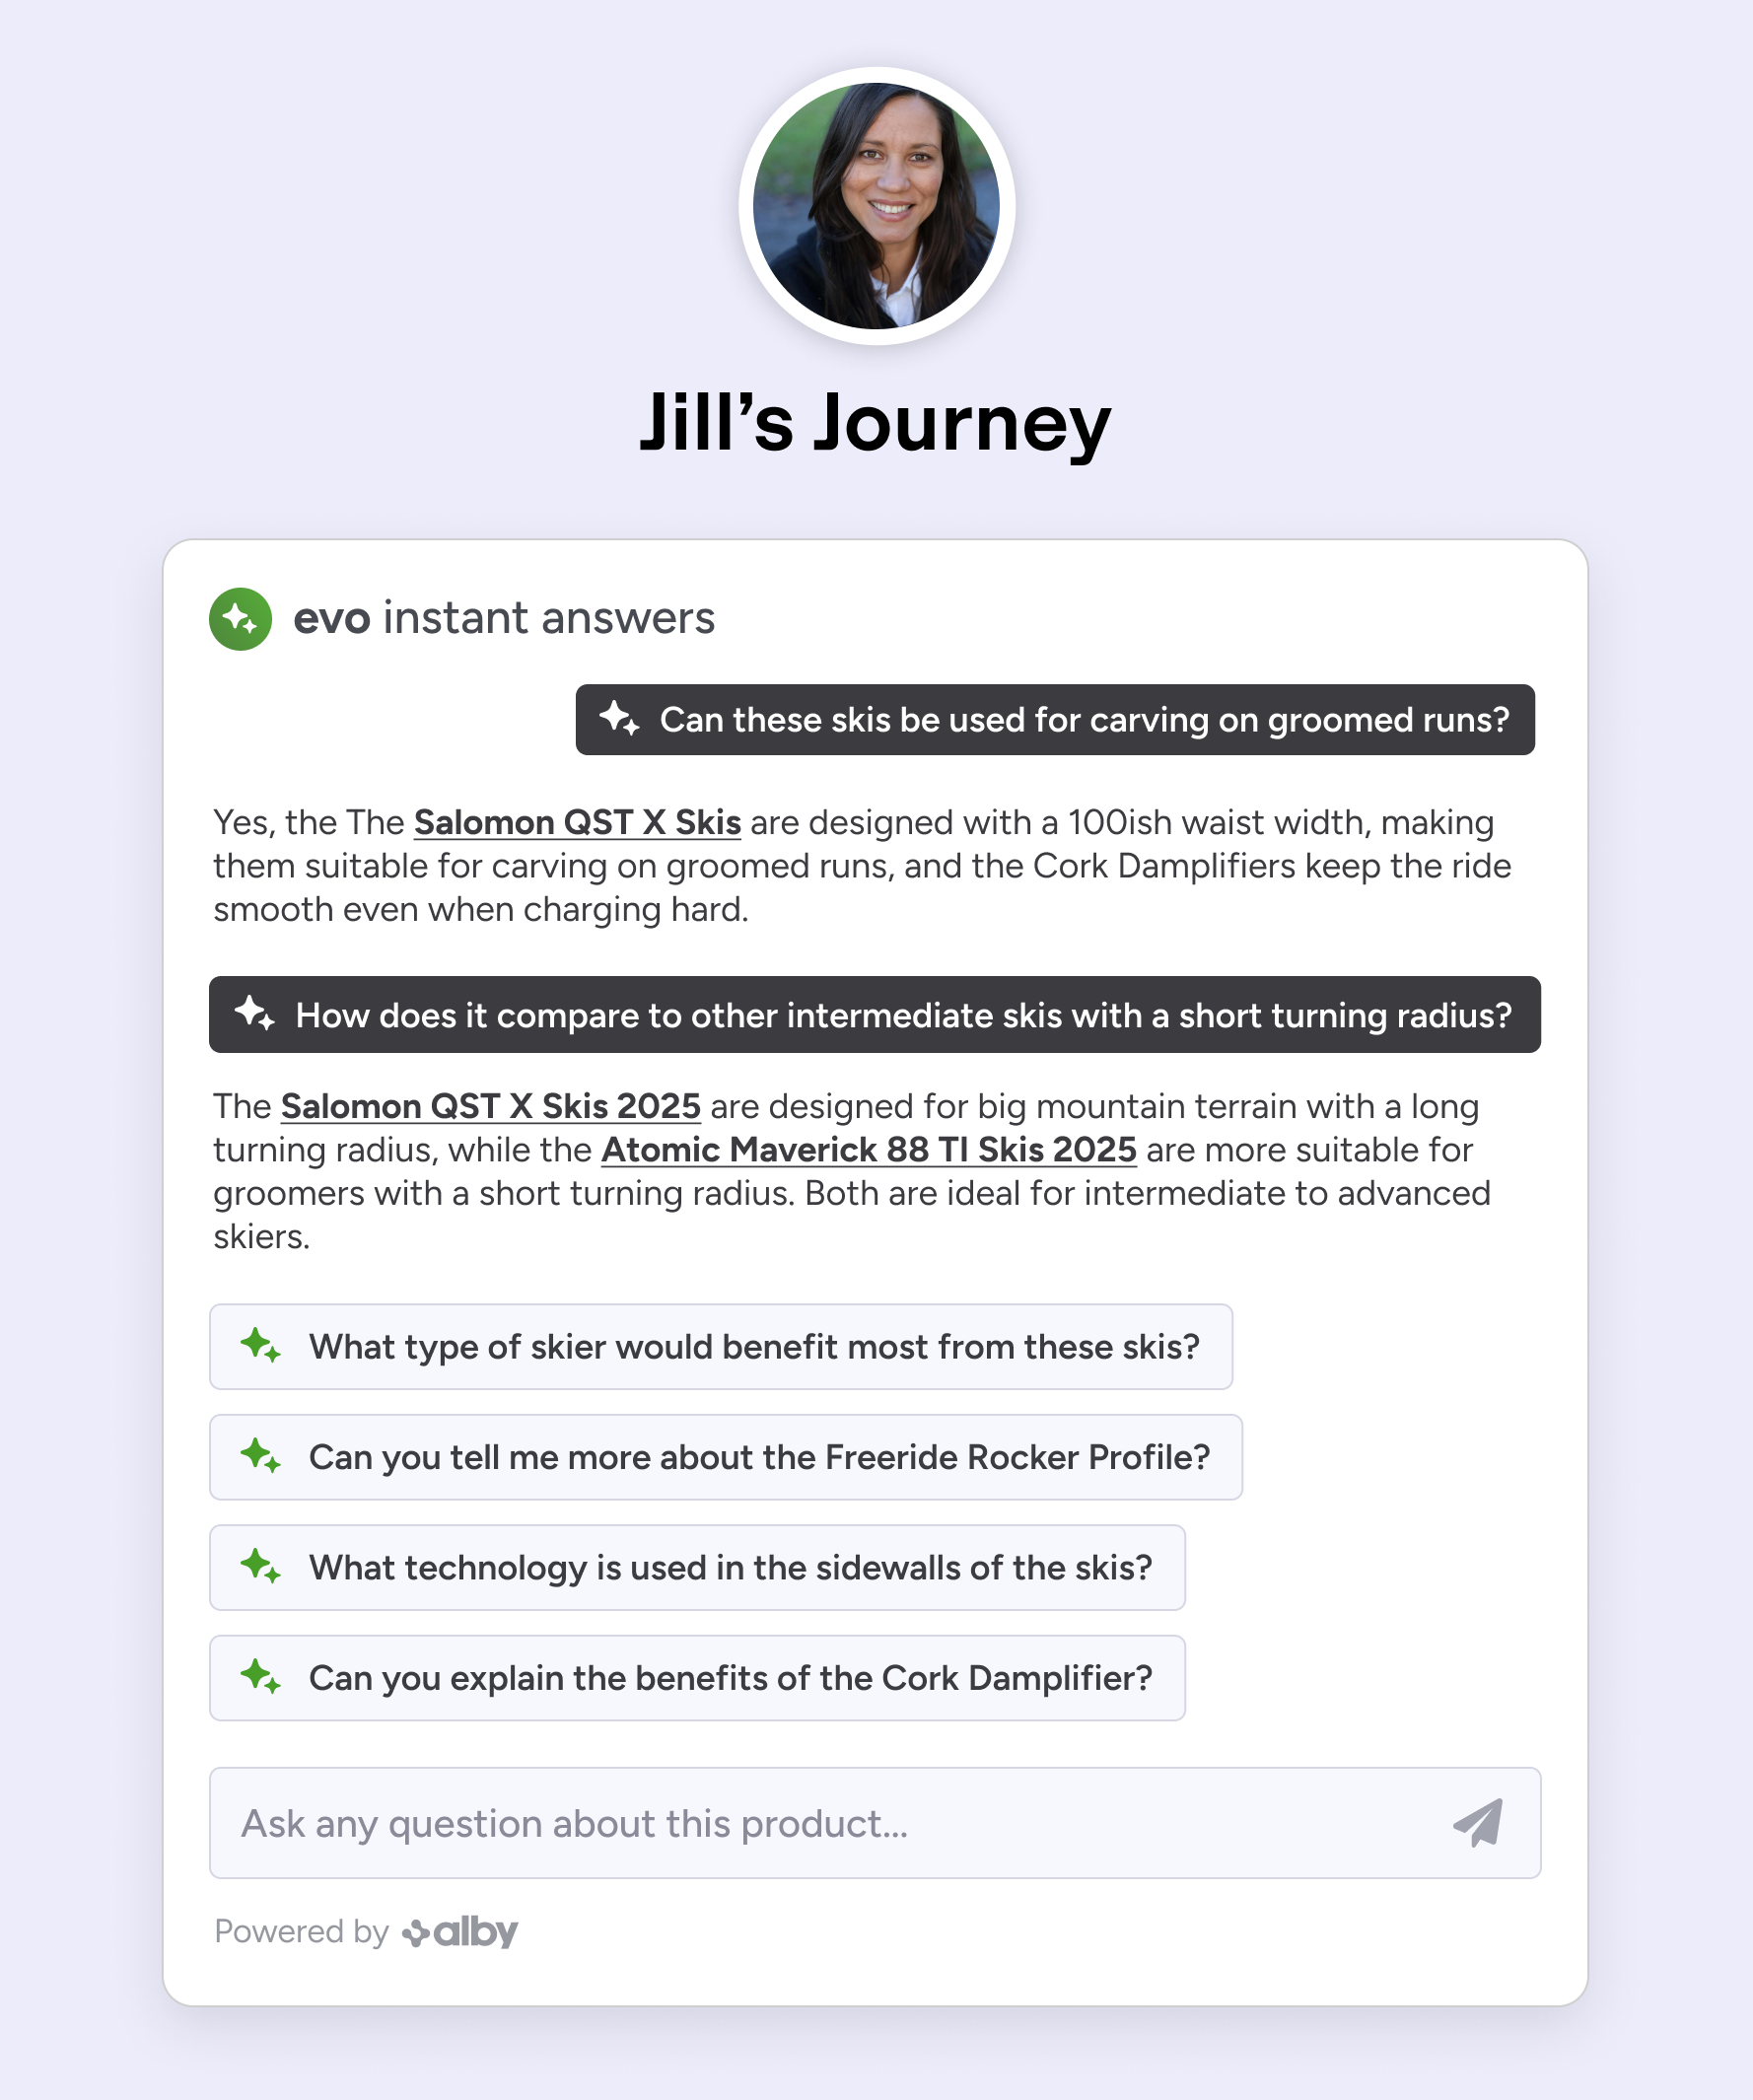Ask what technology is used in the sidewalls
The image size is (1753, 2100).
(697, 1568)
